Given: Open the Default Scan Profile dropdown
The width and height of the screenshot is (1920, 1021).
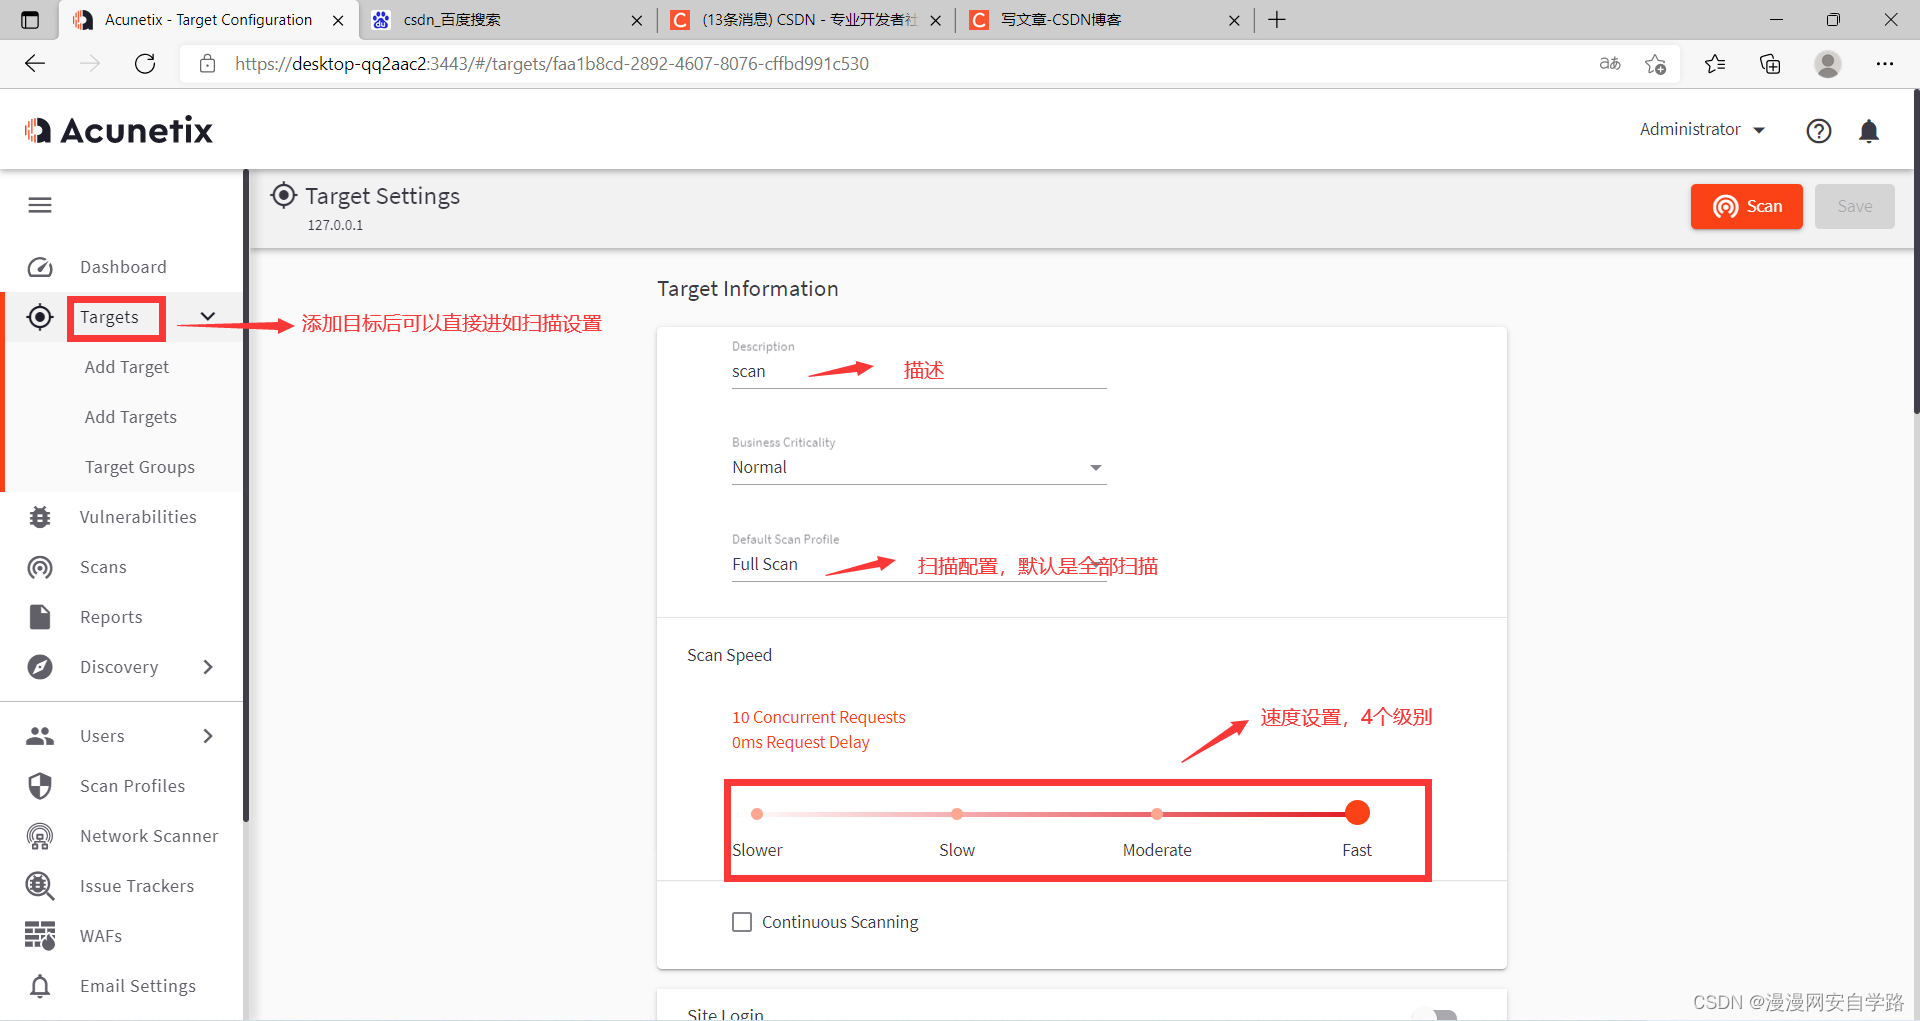Looking at the screenshot, I should (919, 565).
